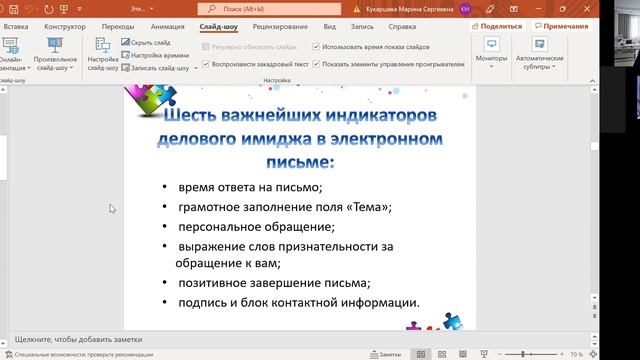Start slide show from status bar icon
This screenshot has height=360, width=640.
tap(484, 354)
